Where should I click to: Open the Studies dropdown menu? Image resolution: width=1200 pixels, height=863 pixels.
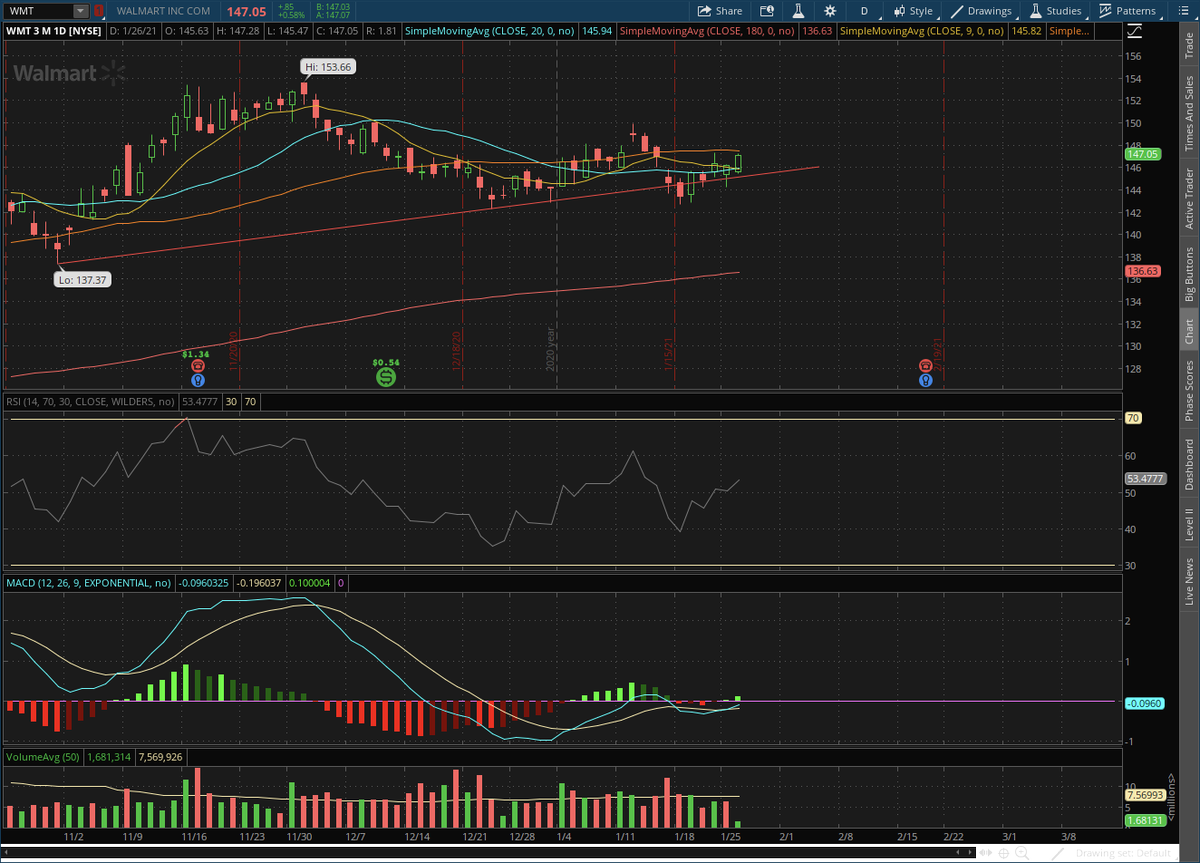1054,11
